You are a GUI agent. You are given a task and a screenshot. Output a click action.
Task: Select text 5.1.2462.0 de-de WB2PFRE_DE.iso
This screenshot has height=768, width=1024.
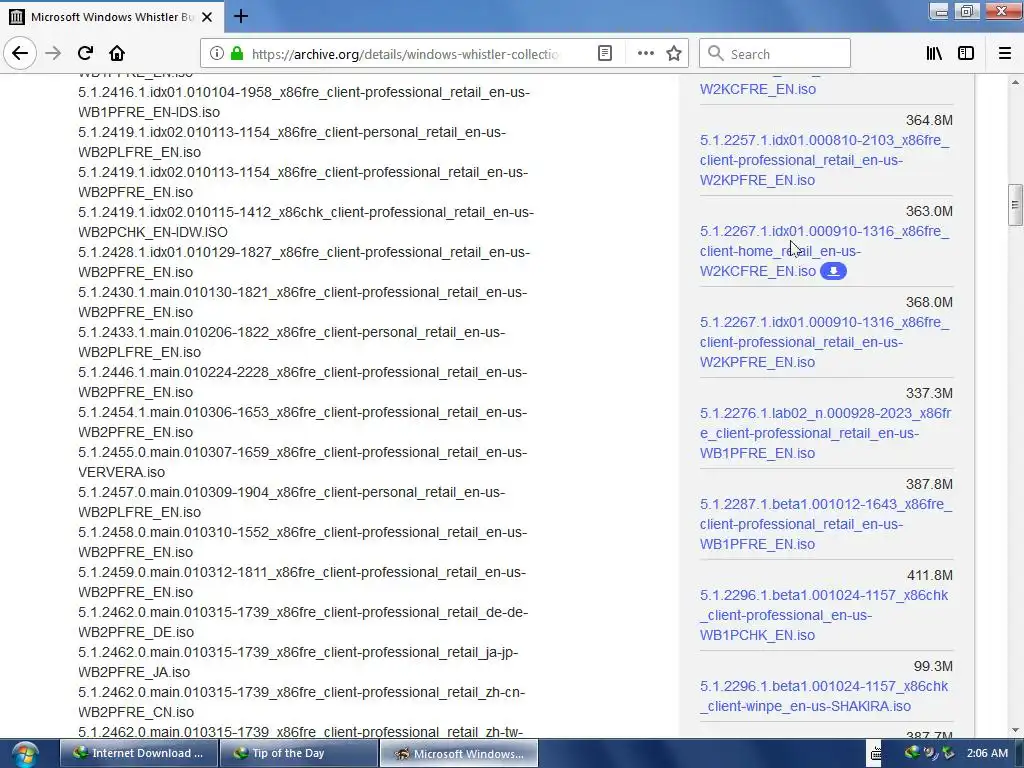[x=303, y=622]
